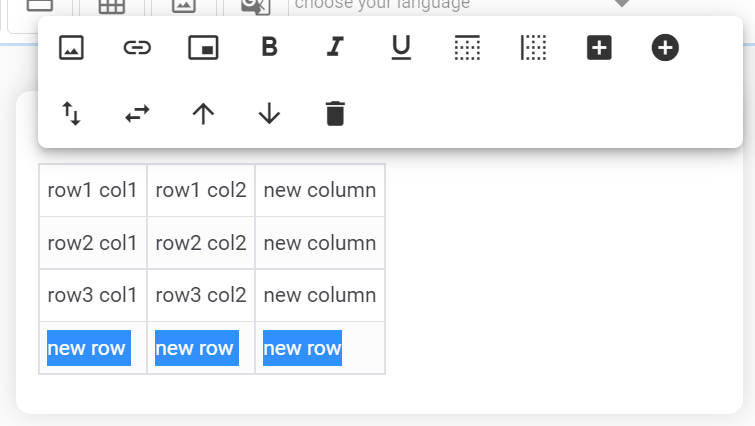
Task: Click the up arrow icon
Action: [203, 113]
